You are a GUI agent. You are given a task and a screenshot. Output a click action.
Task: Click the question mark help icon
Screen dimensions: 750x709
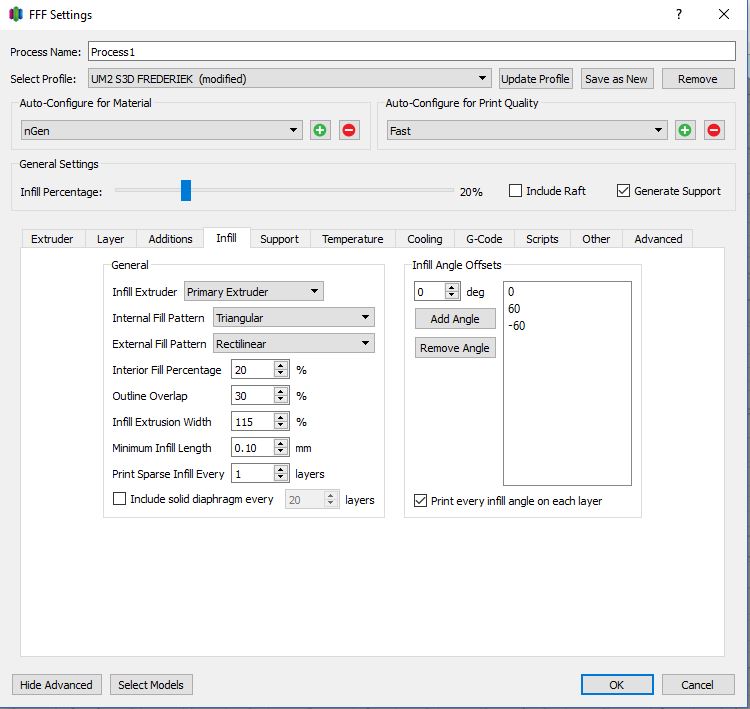pyautogui.click(x=679, y=15)
